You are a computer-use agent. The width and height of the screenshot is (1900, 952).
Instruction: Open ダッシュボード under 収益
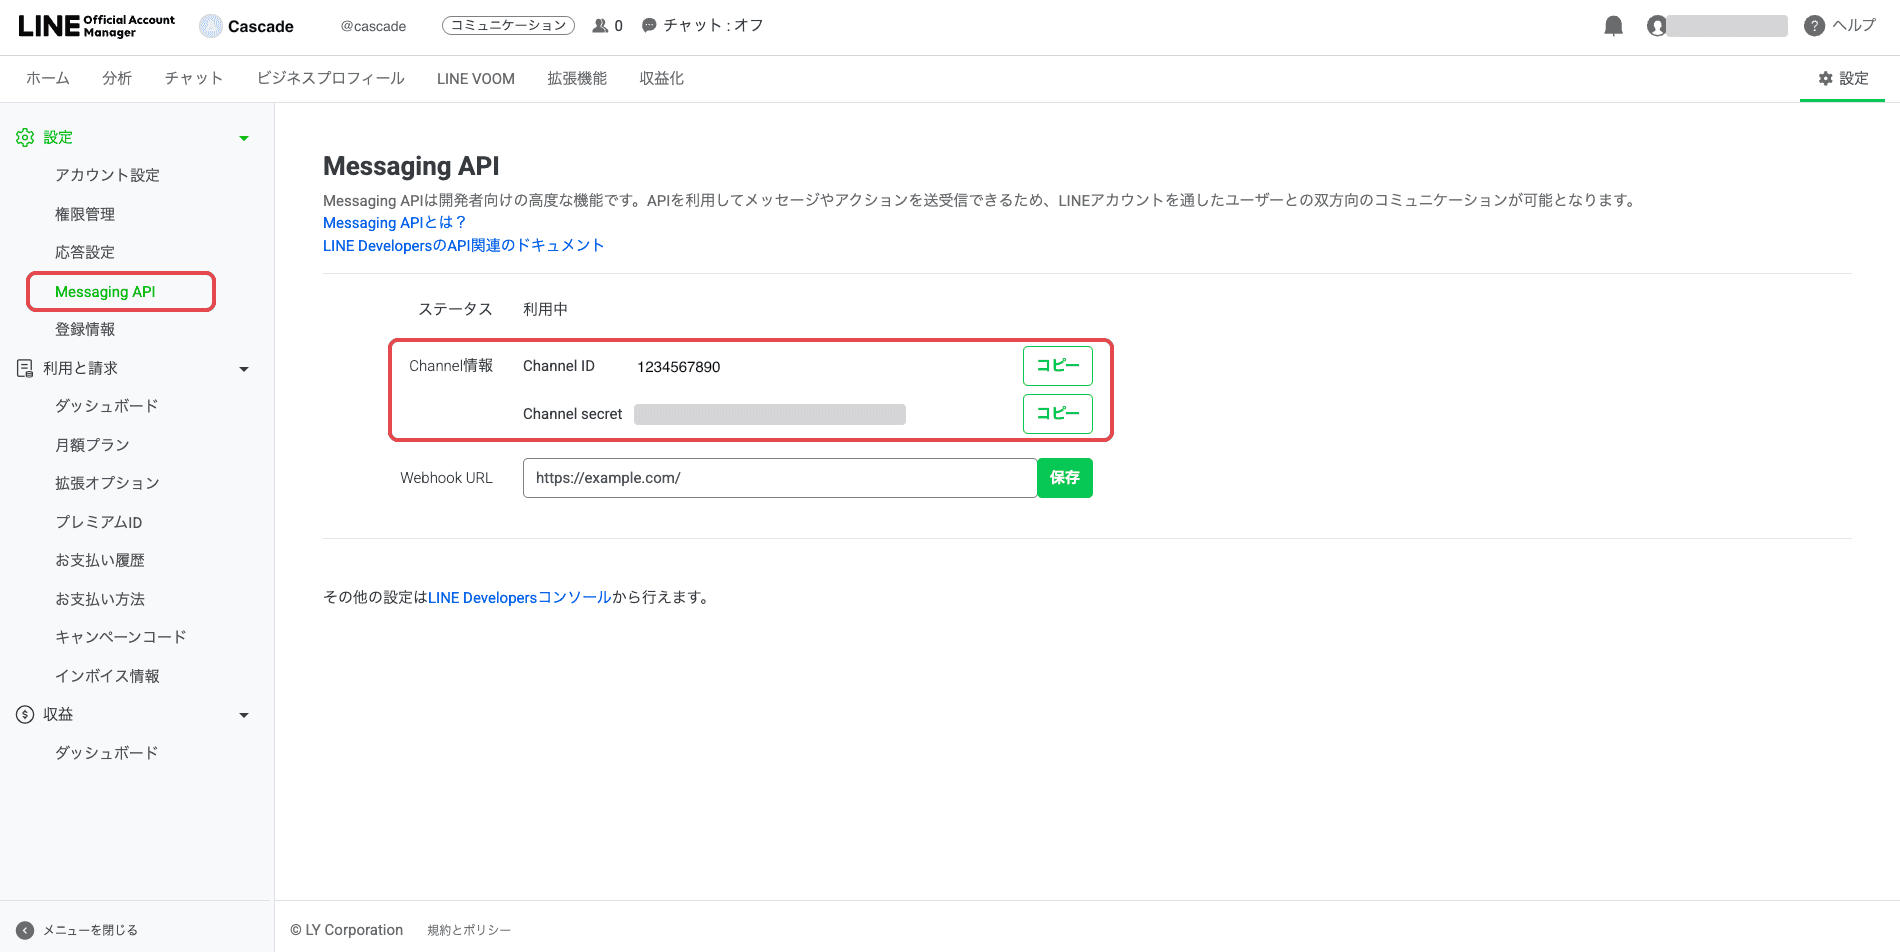click(107, 753)
